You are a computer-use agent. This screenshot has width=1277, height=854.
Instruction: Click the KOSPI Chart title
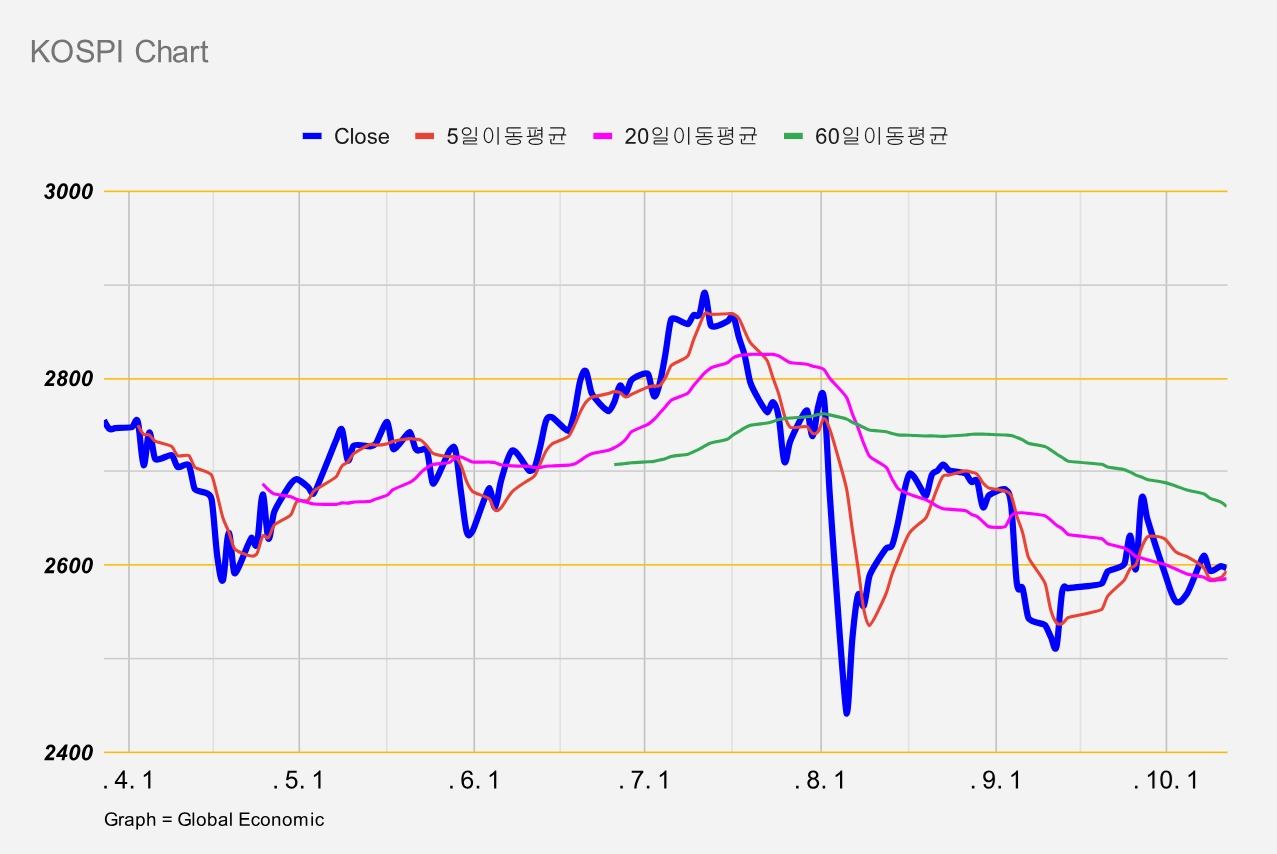[120, 52]
